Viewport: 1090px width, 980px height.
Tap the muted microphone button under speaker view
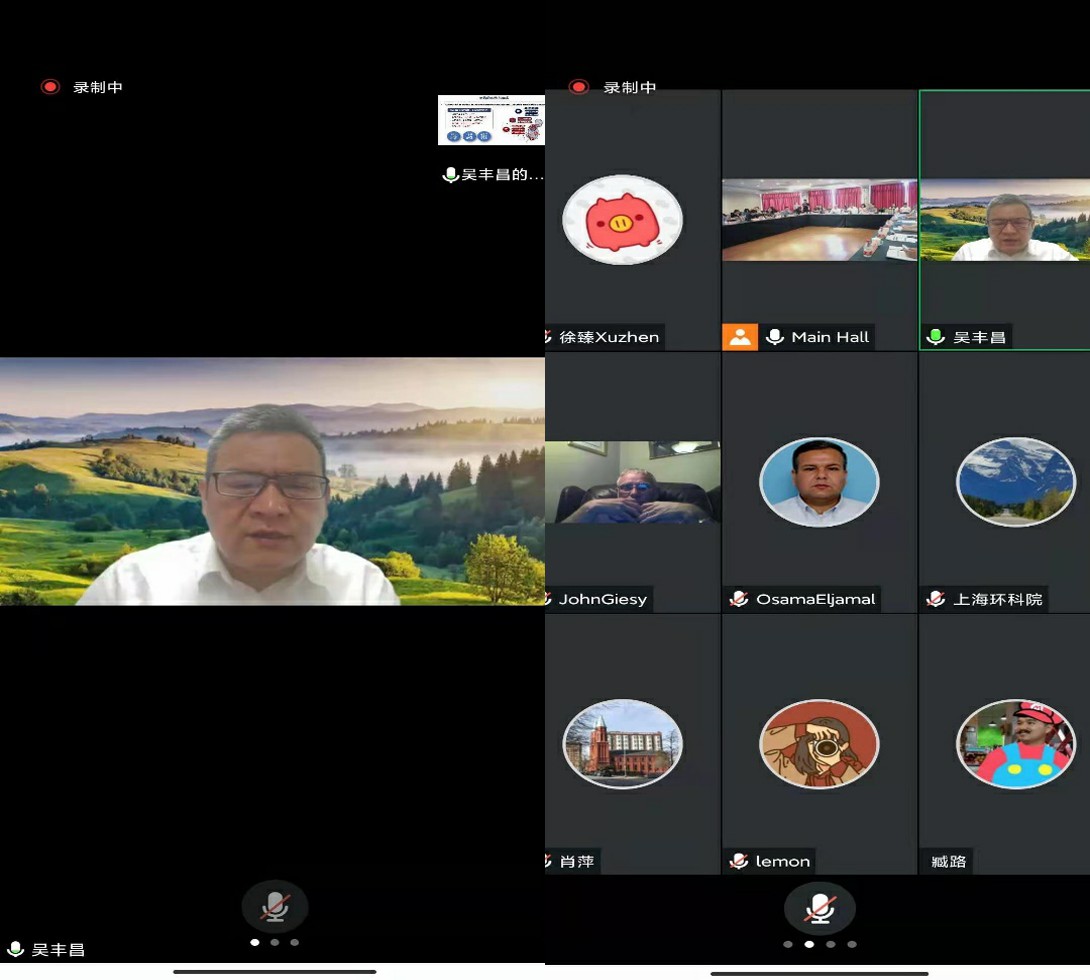point(275,907)
